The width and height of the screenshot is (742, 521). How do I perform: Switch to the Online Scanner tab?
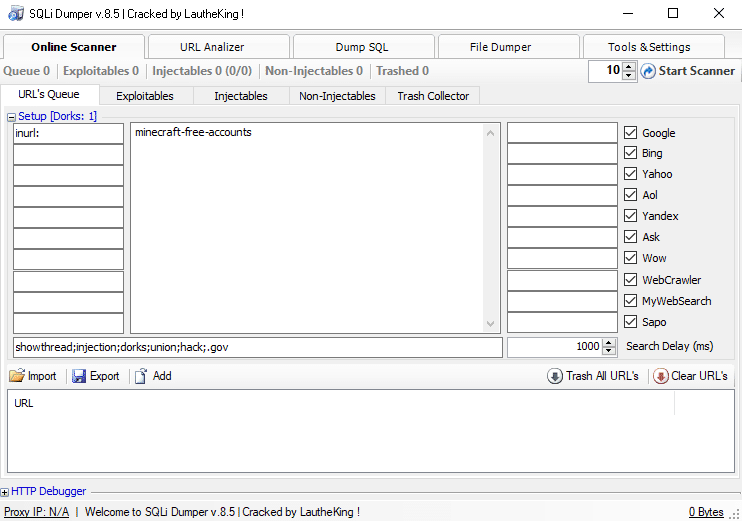coord(74,47)
